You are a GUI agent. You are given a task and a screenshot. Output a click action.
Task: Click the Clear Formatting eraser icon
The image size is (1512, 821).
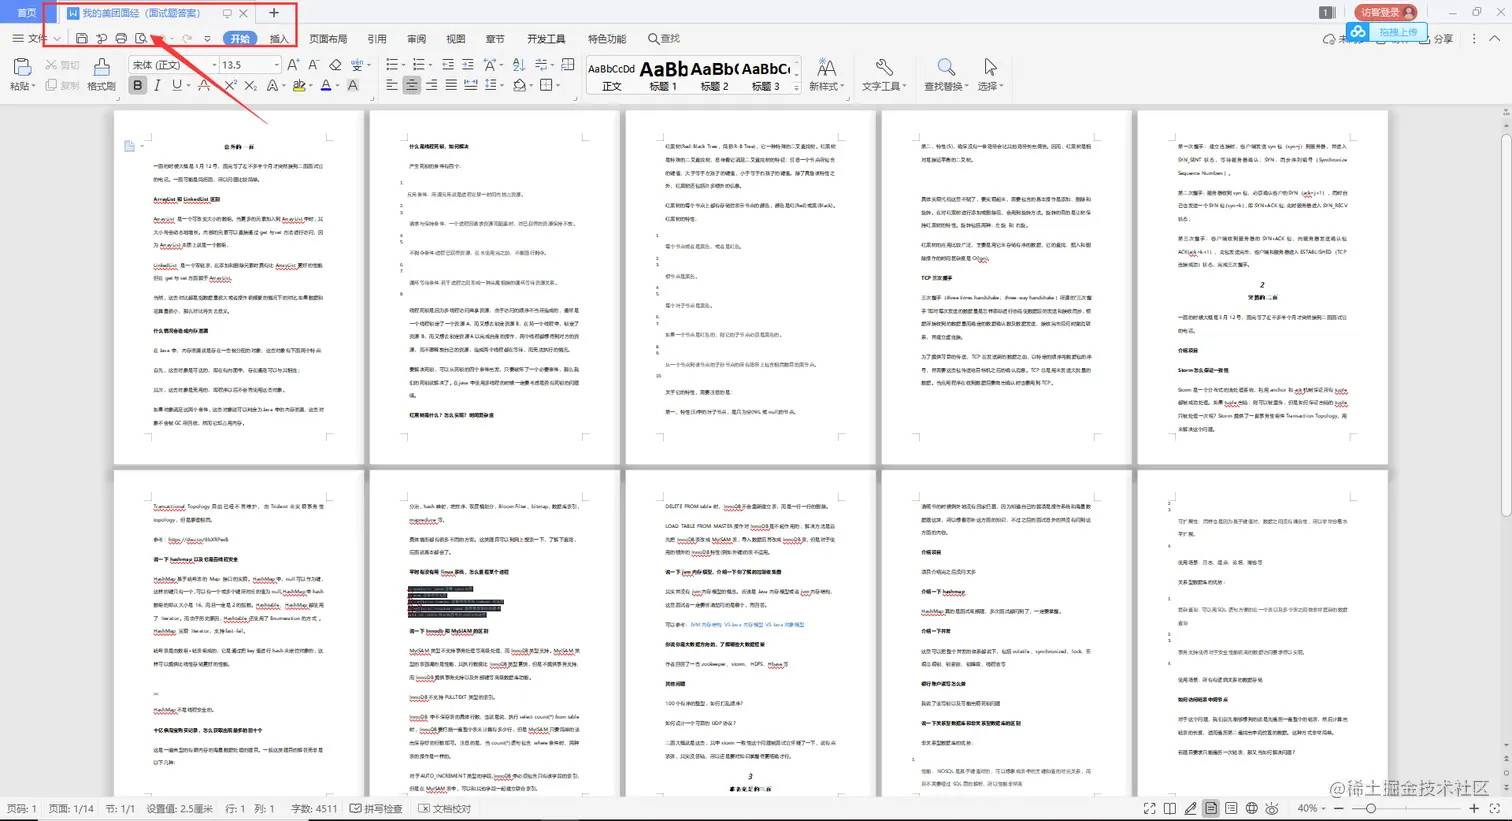coord(335,65)
